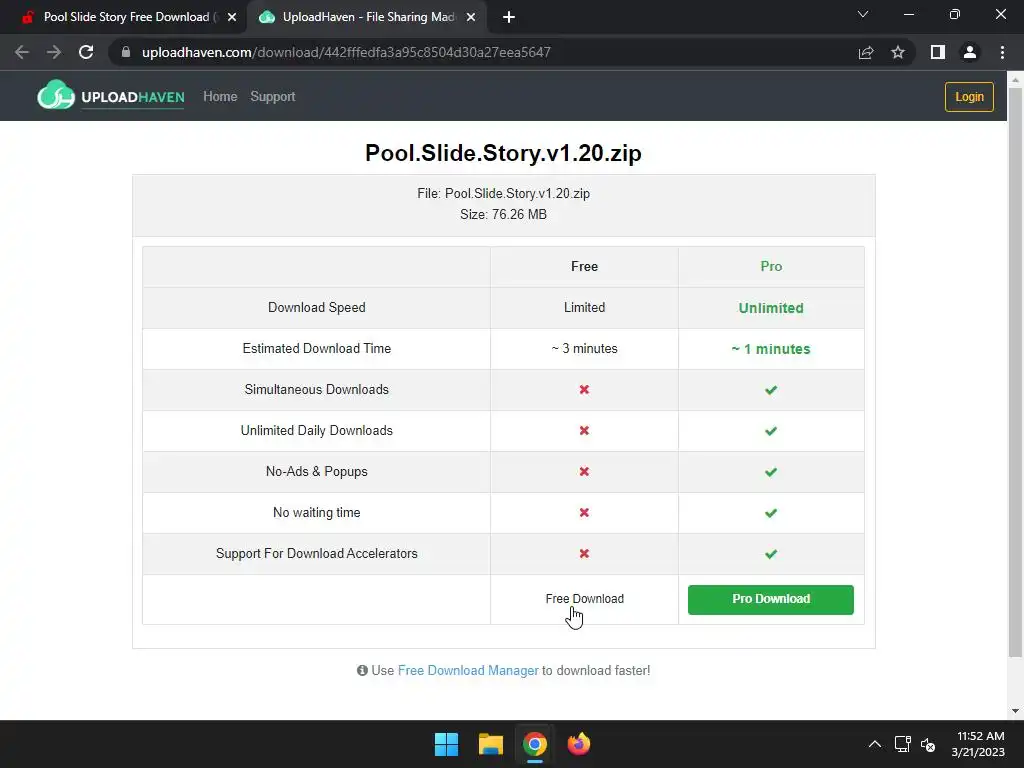Click the info icon beside Free Download Manager text

[x=362, y=671]
